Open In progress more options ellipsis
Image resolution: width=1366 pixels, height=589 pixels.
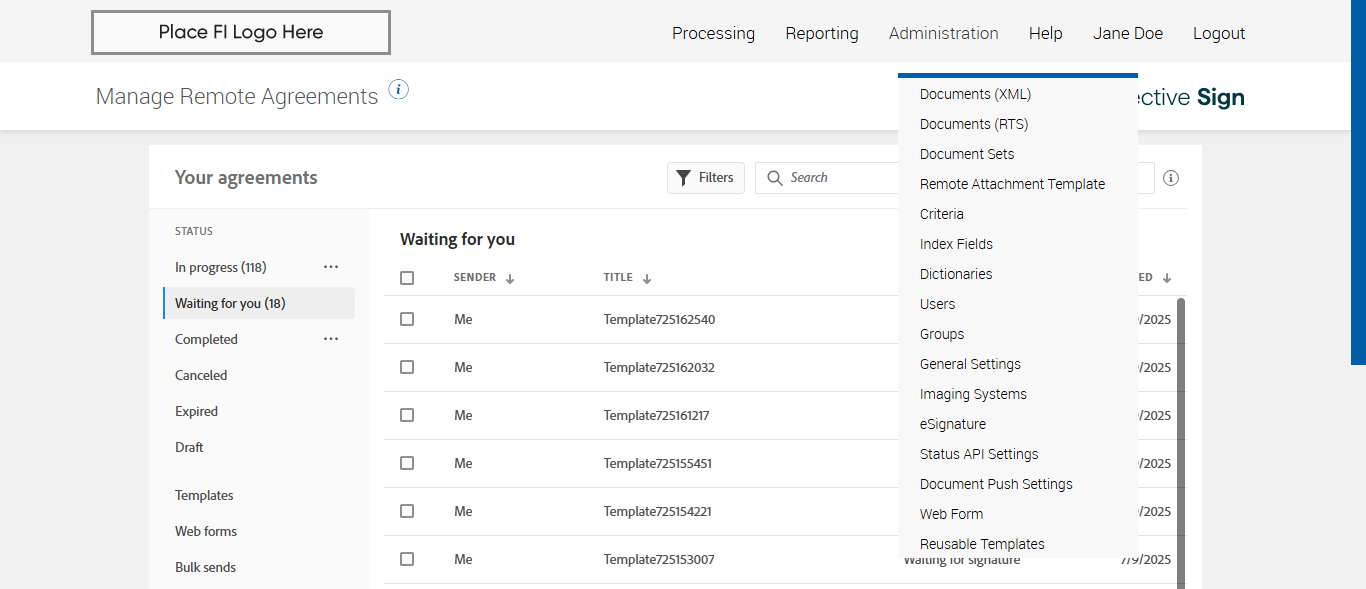point(331,267)
